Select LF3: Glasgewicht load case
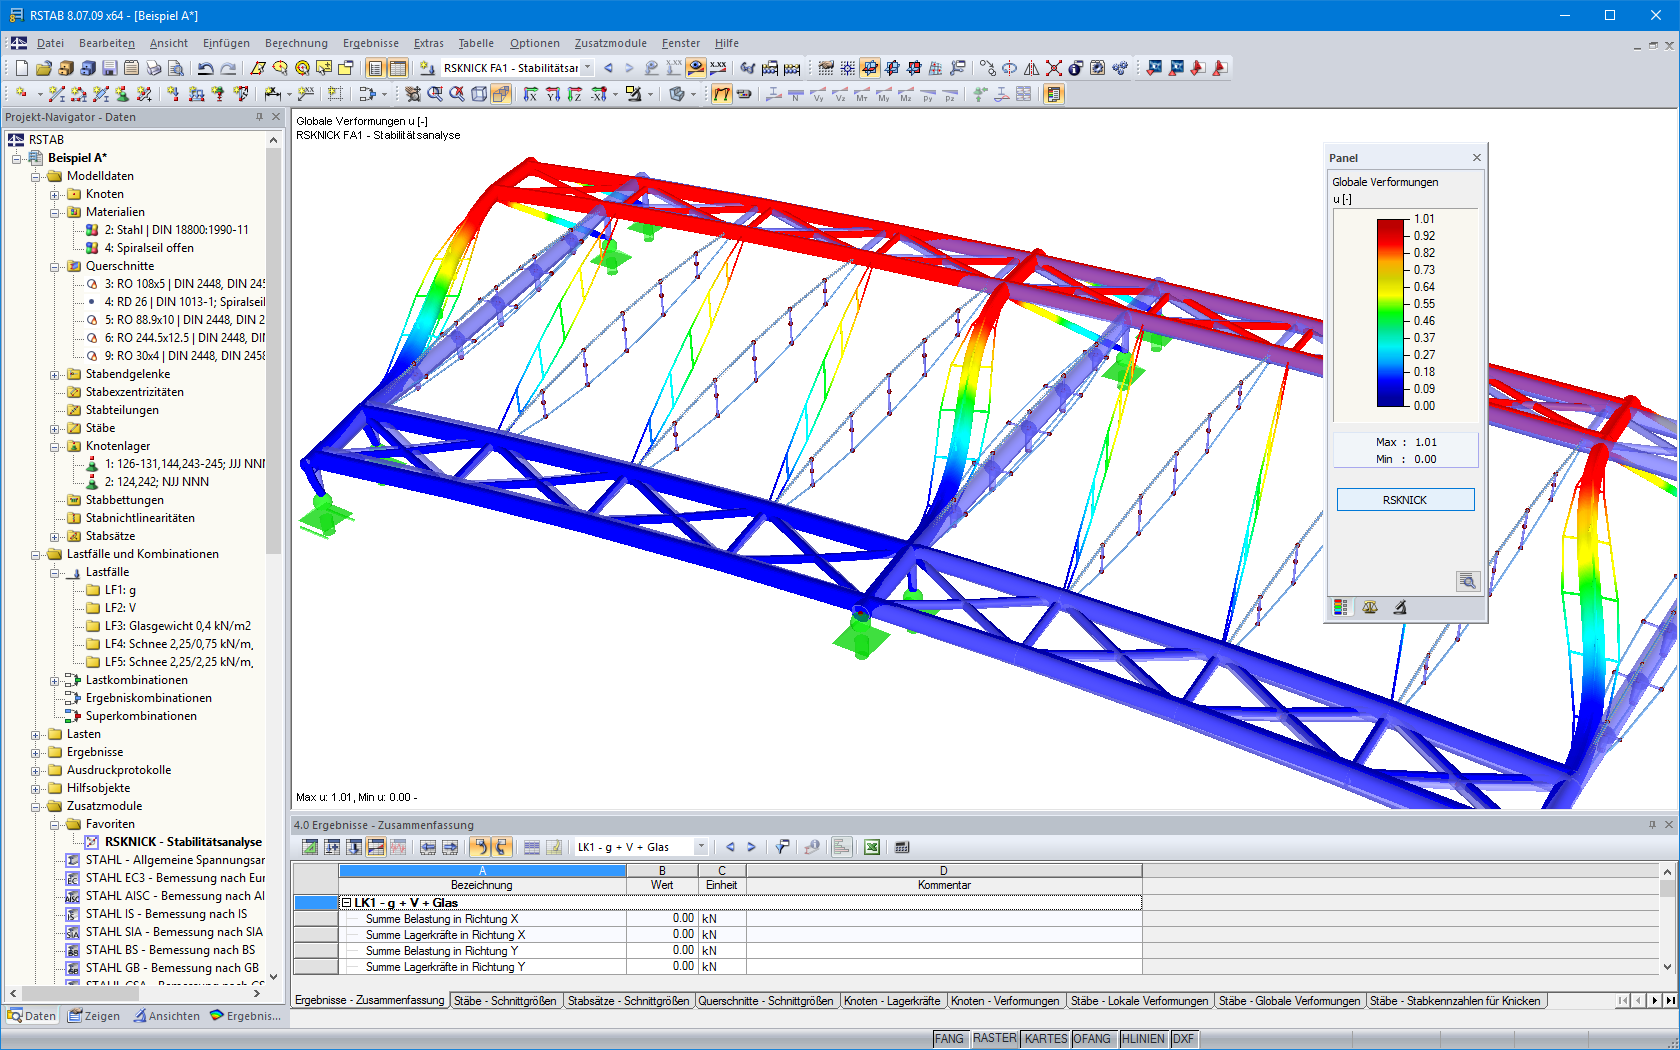The image size is (1680, 1050). tap(178, 626)
